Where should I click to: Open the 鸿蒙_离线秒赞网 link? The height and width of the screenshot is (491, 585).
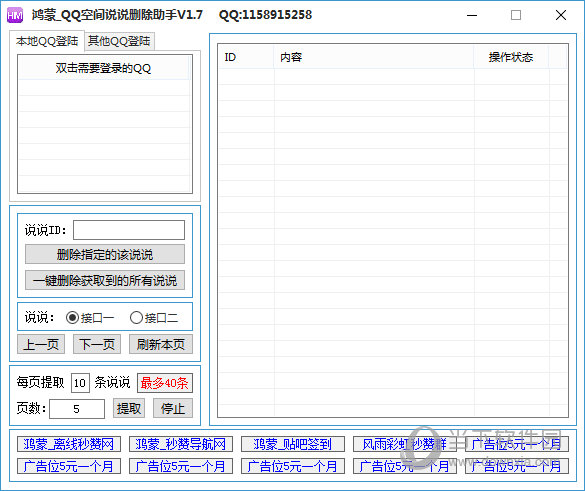[x=69, y=444]
